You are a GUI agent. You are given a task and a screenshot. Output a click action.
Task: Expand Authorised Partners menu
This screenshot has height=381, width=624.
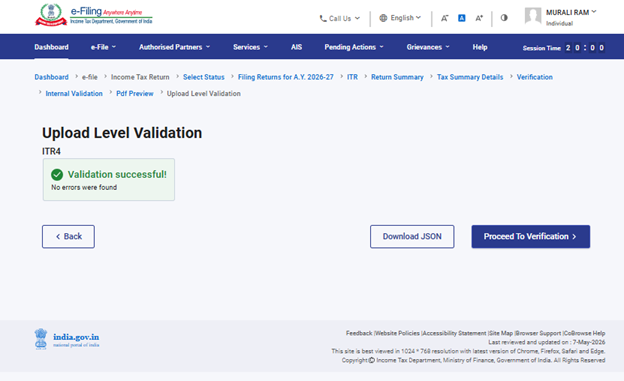174,47
